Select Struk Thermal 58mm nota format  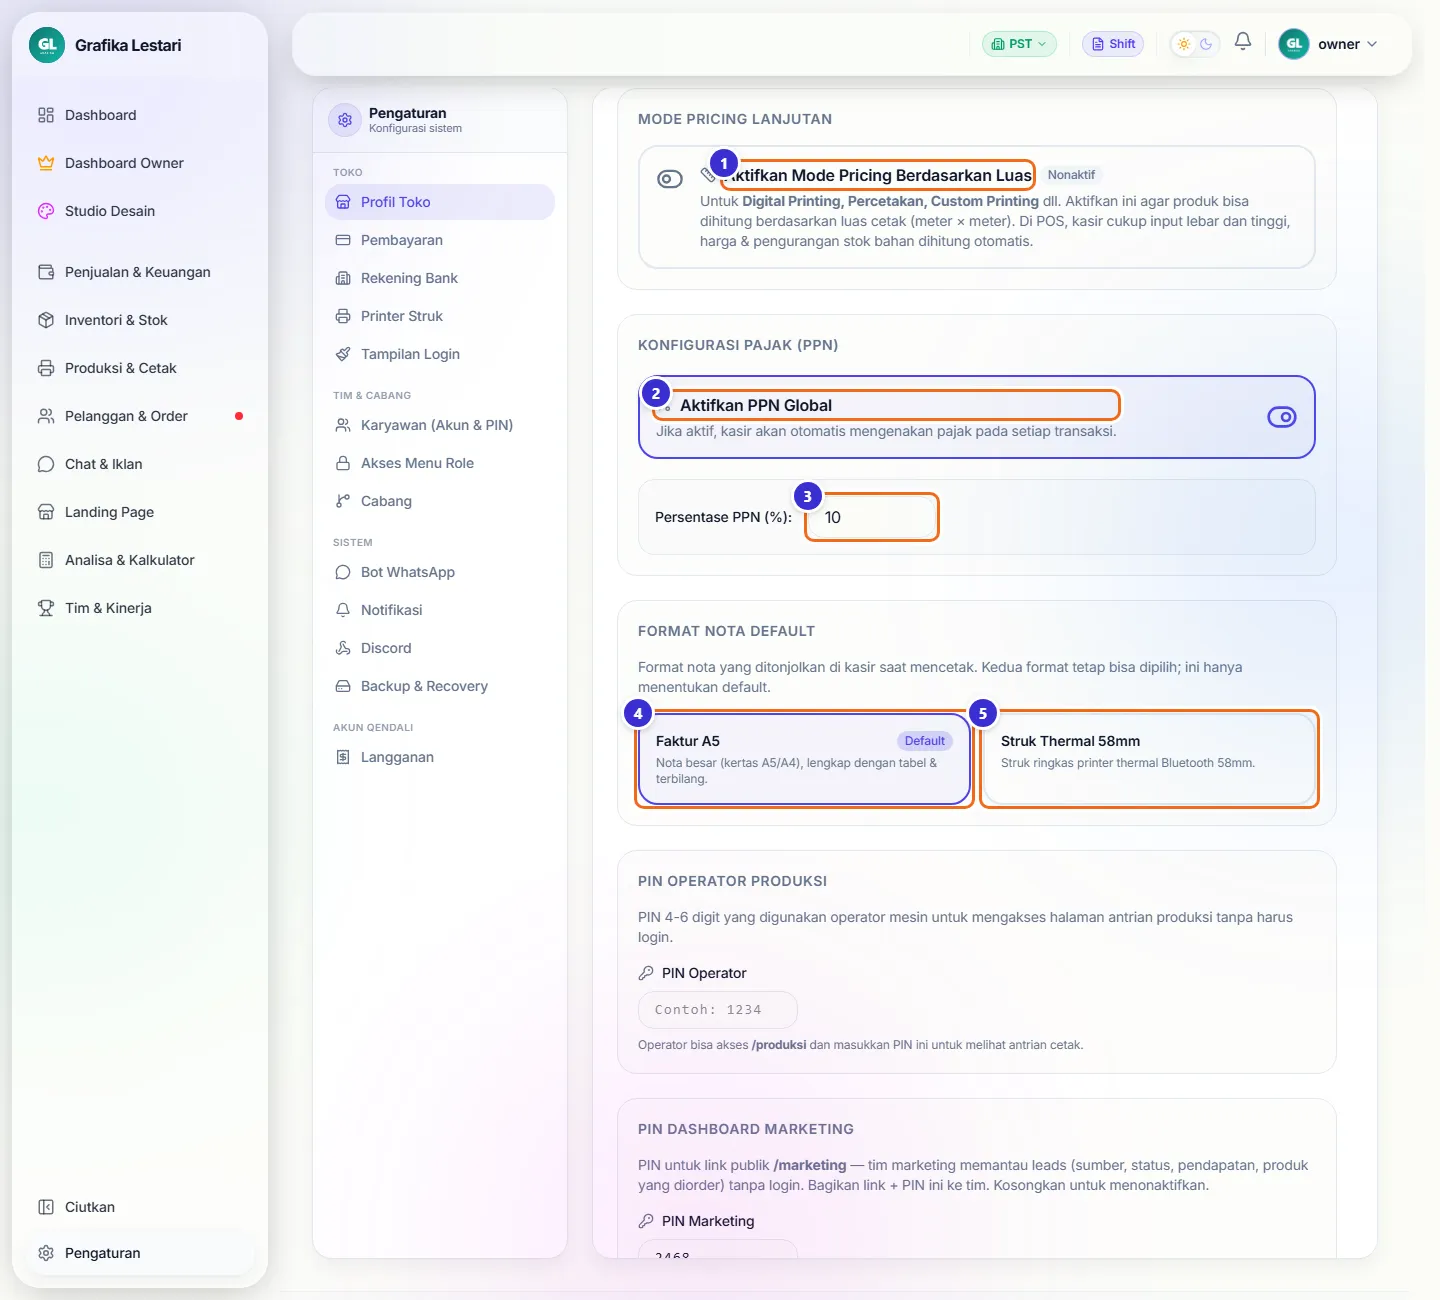1149,759
